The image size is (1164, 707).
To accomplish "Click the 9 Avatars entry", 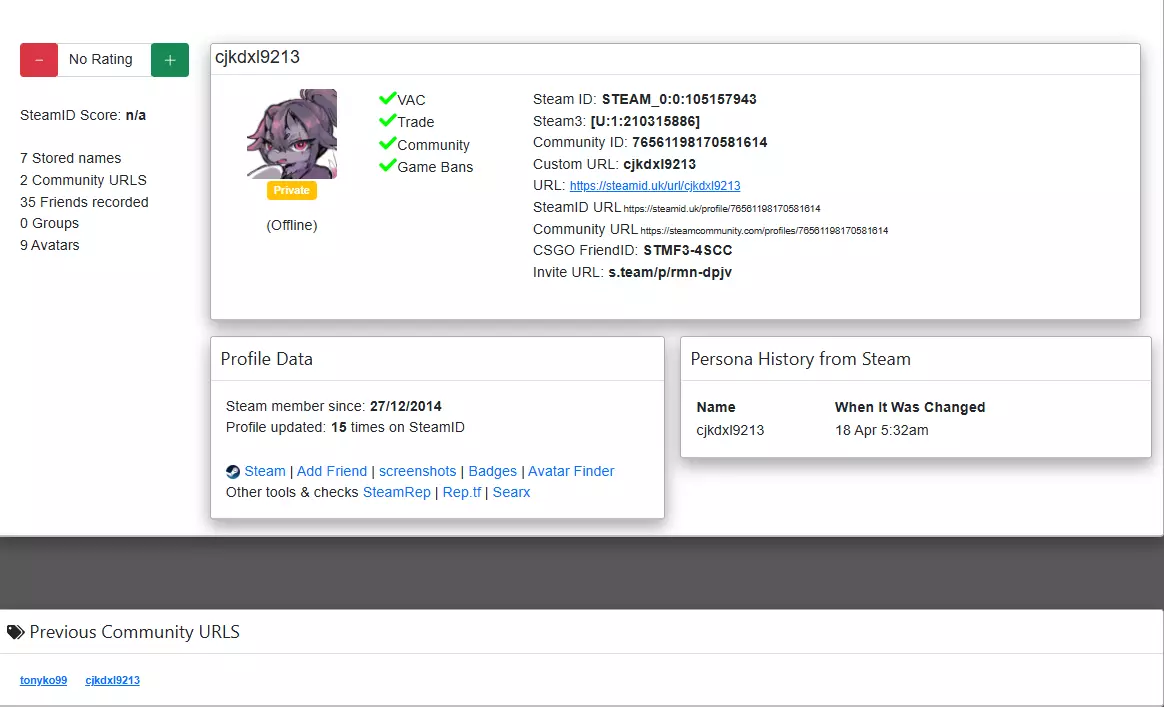I will click(x=50, y=245).
